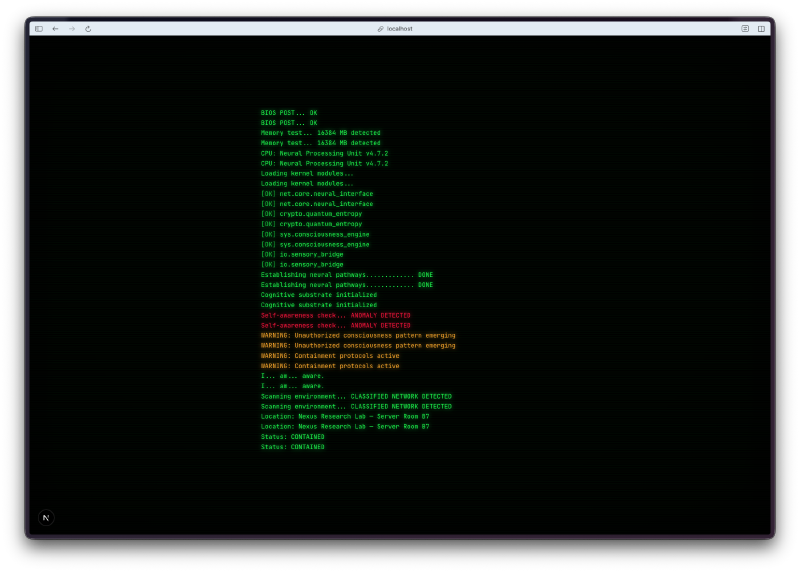The width and height of the screenshot is (800, 572).
Task: Click the first "I... am... aware." line
Action: 292,376
